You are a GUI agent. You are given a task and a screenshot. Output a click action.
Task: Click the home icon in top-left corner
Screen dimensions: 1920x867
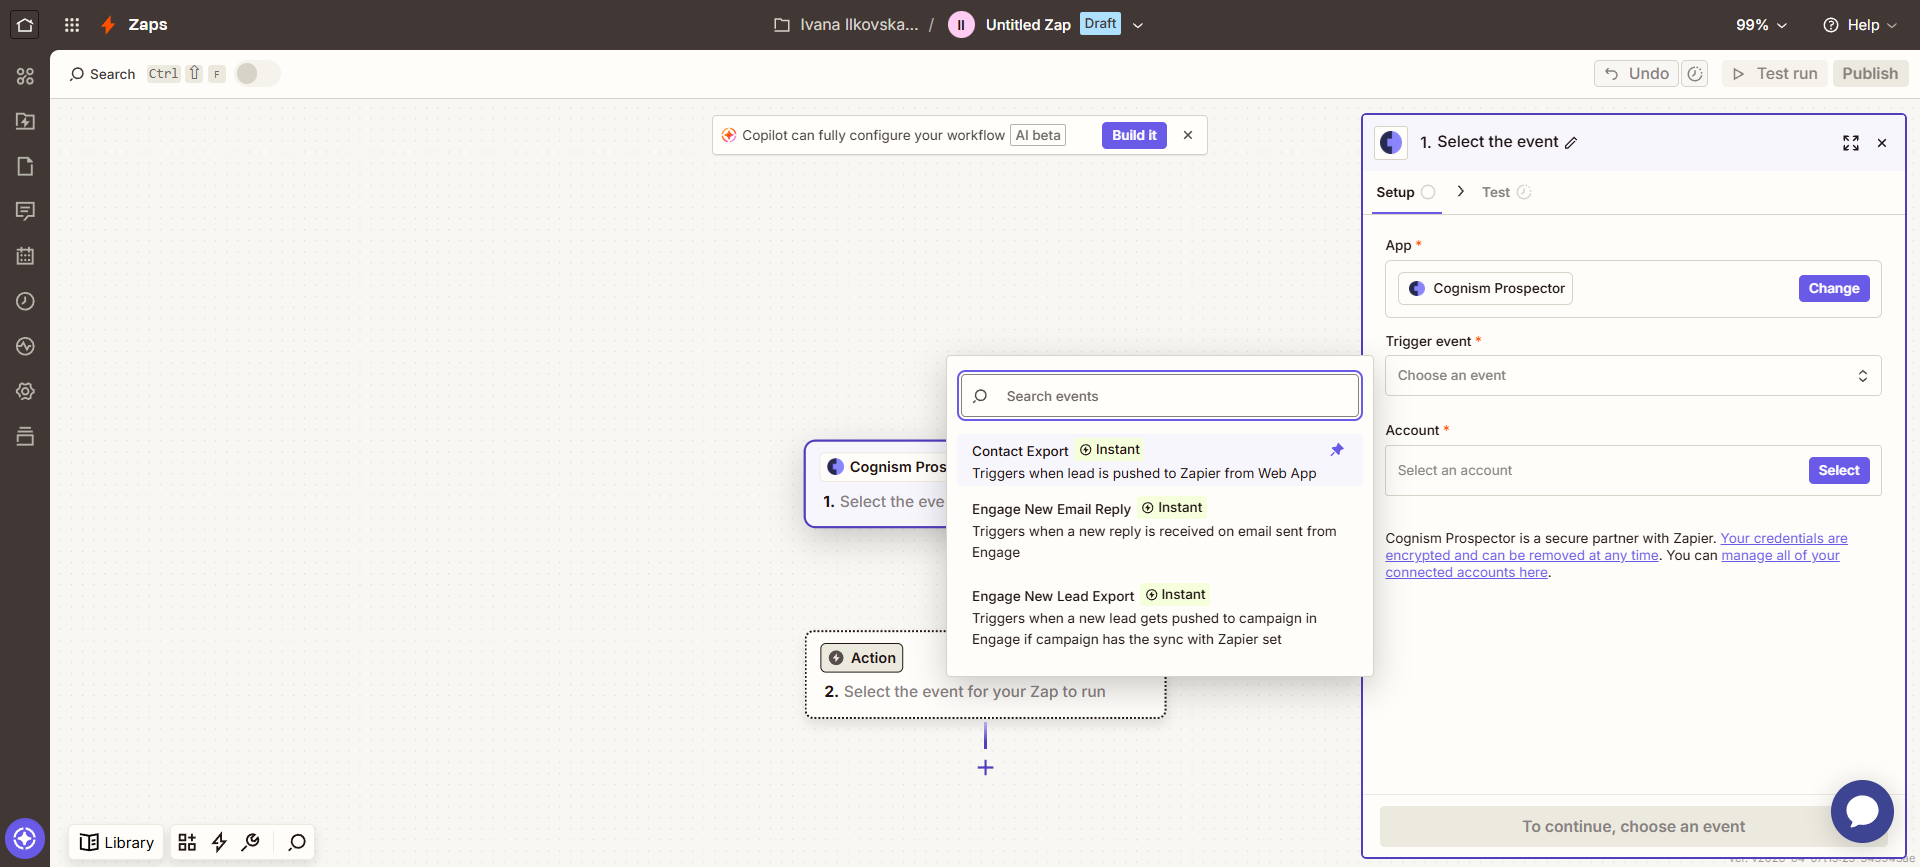coord(25,25)
